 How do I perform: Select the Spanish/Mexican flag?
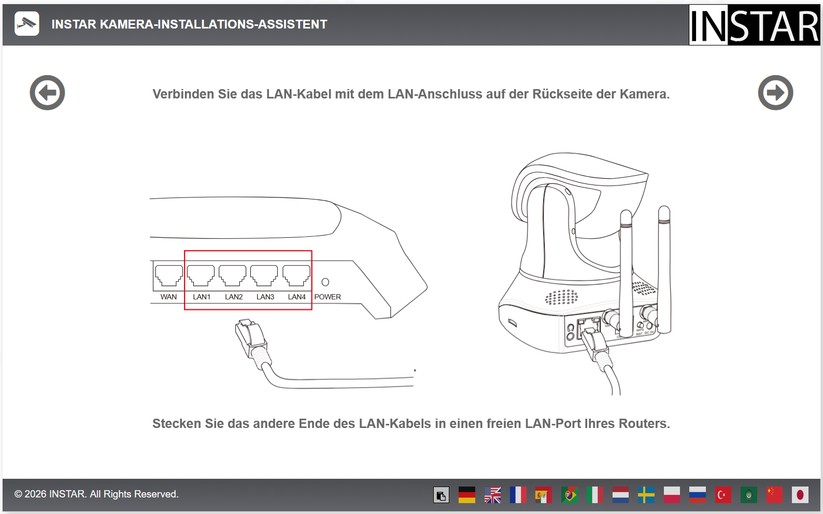[x=544, y=495]
